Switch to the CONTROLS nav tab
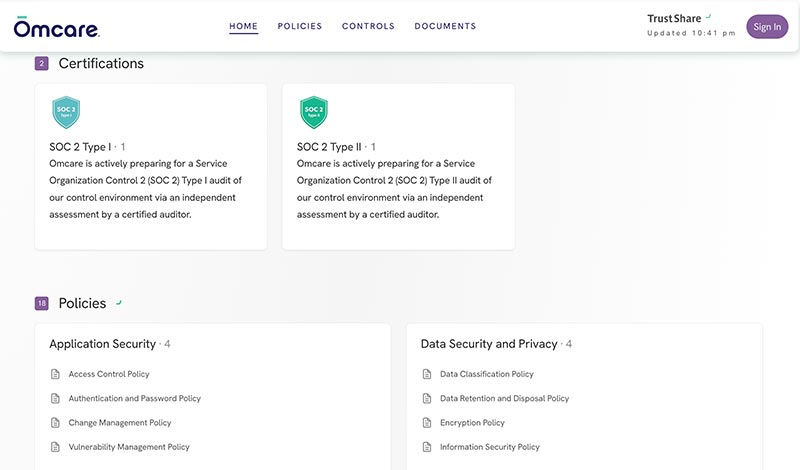Screen dimensions: 800x470 coord(368,26)
